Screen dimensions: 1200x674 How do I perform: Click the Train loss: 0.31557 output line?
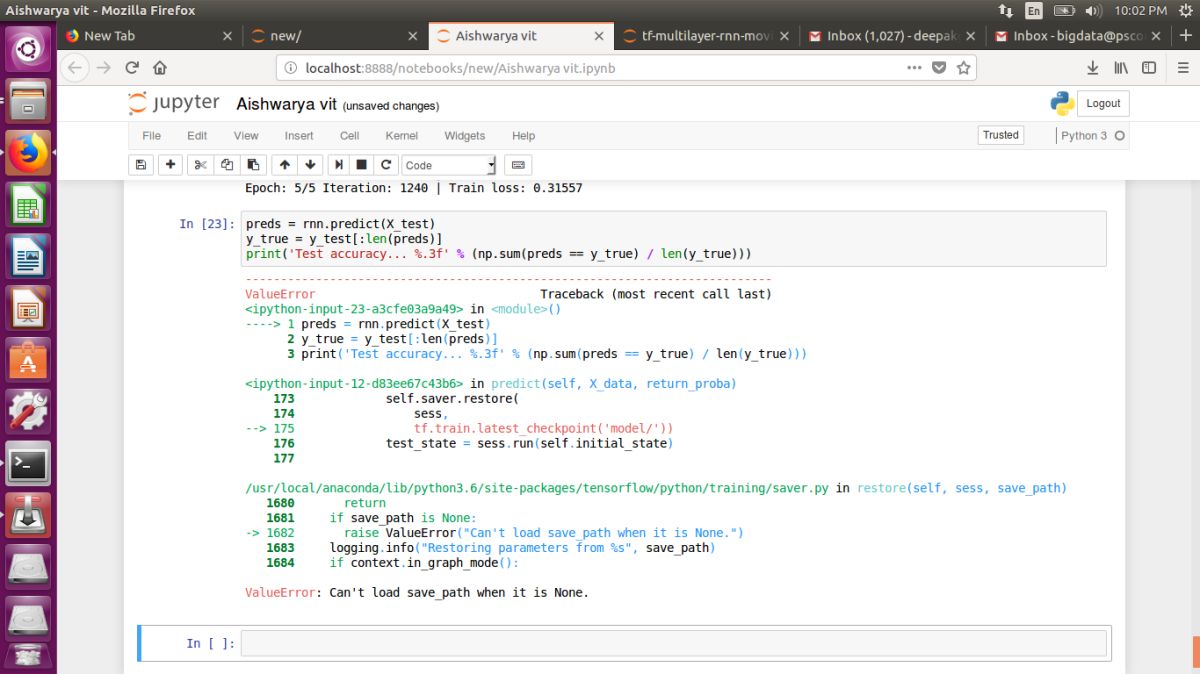click(414, 188)
